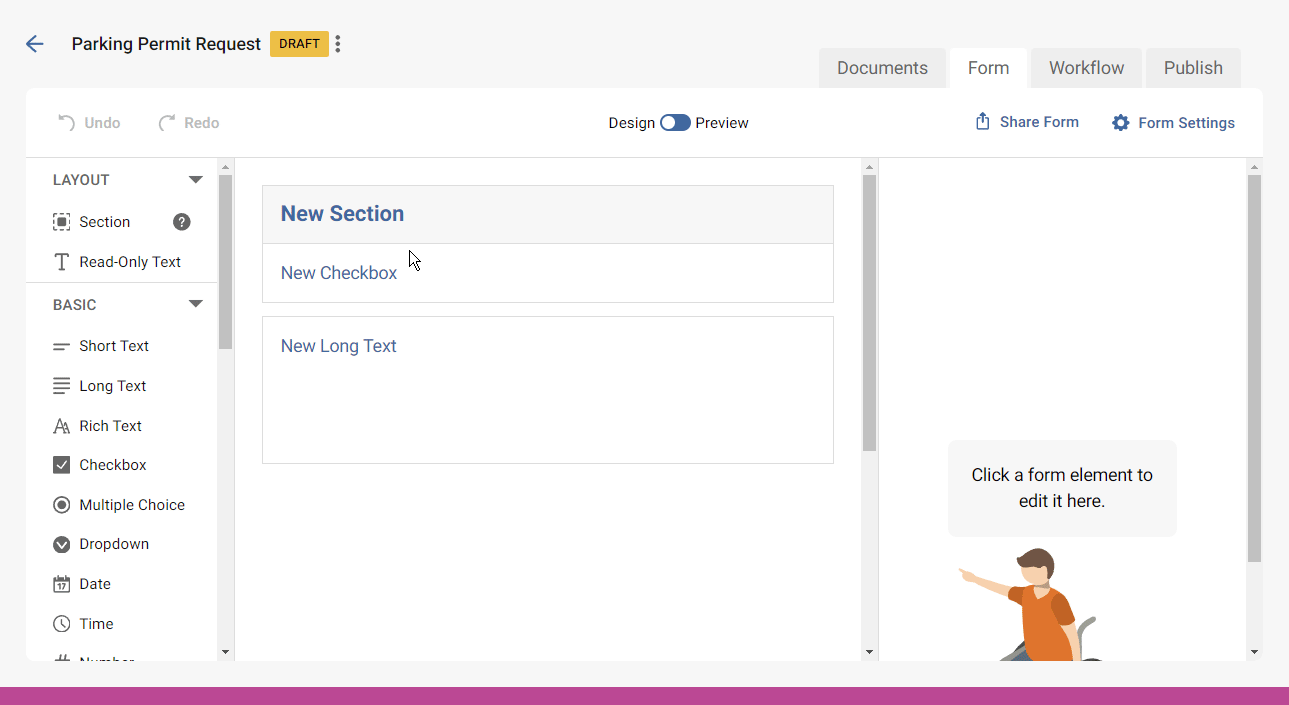Image resolution: width=1289 pixels, height=705 pixels.
Task: Add a Rich Text element
Action: coord(109,426)
